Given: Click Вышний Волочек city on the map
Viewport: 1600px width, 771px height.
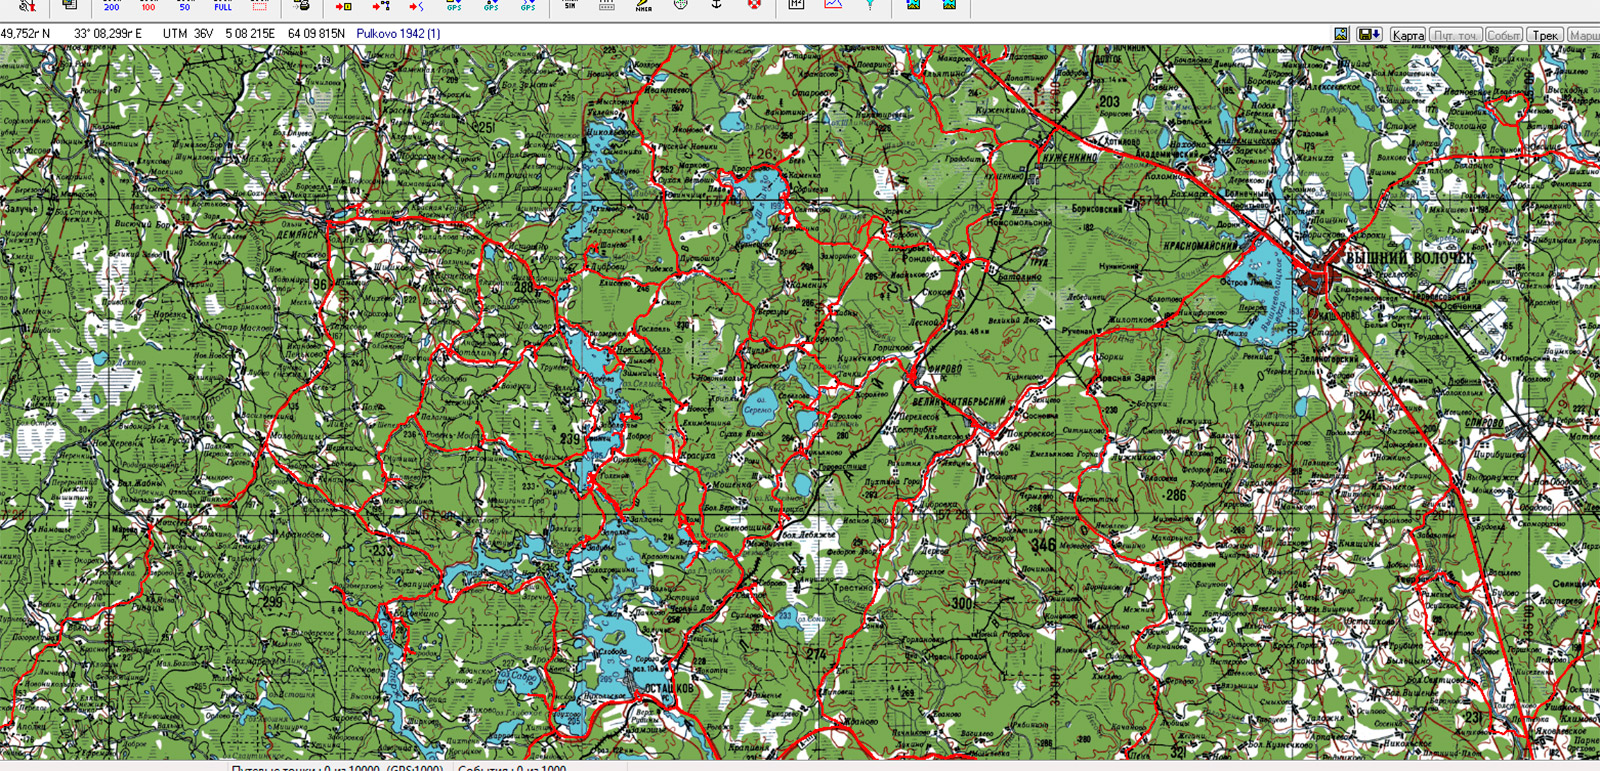Looking at the screenshot, I should coord(1408,258).
